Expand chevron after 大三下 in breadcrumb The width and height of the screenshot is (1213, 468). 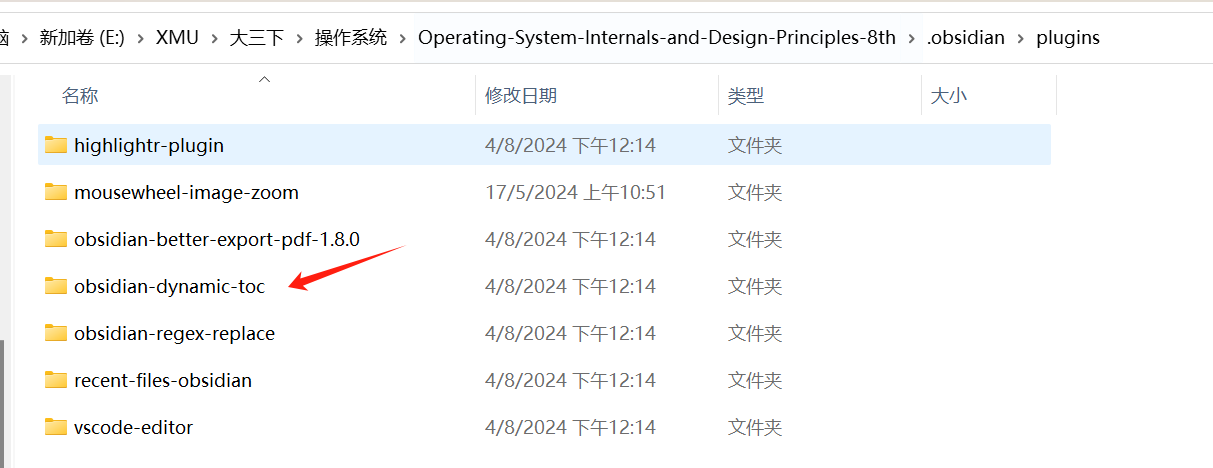(299, 38)
